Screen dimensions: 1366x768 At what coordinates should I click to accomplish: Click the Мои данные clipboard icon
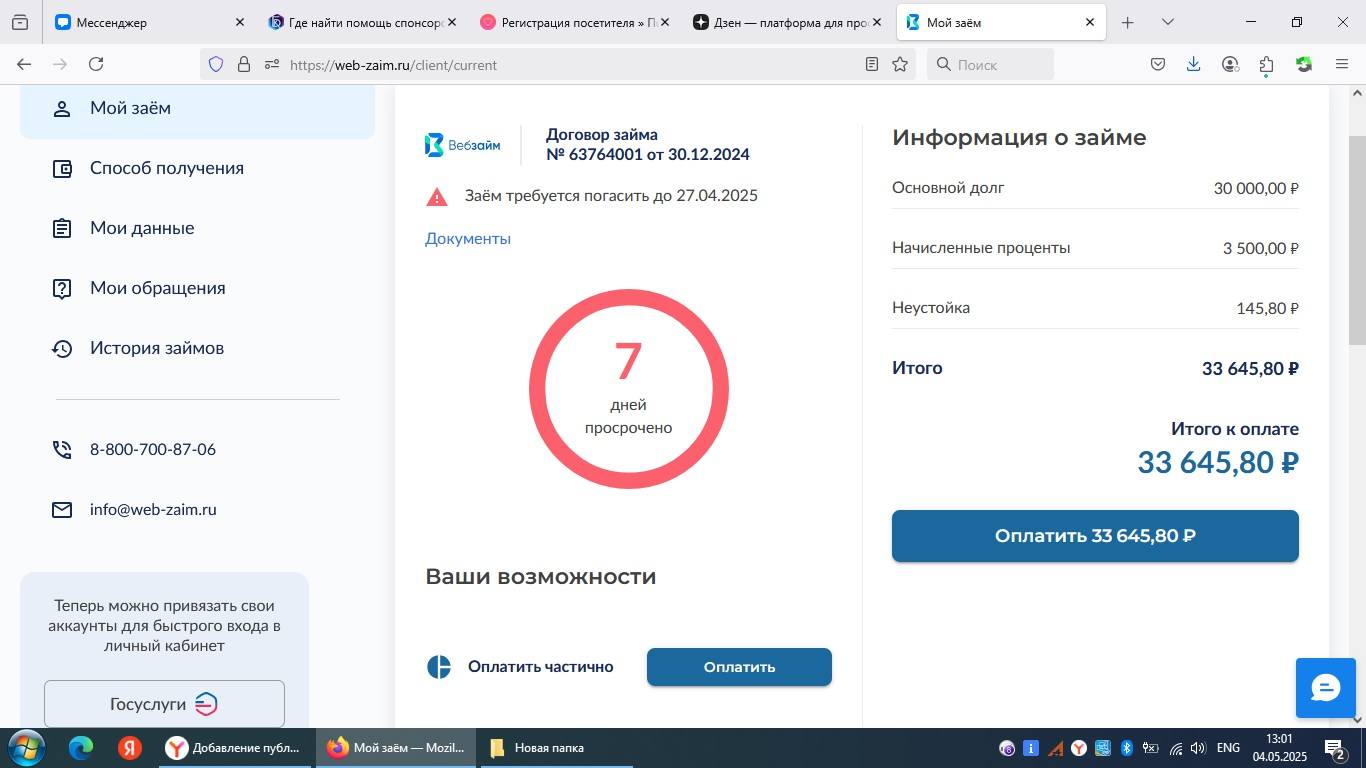[62, 227]
